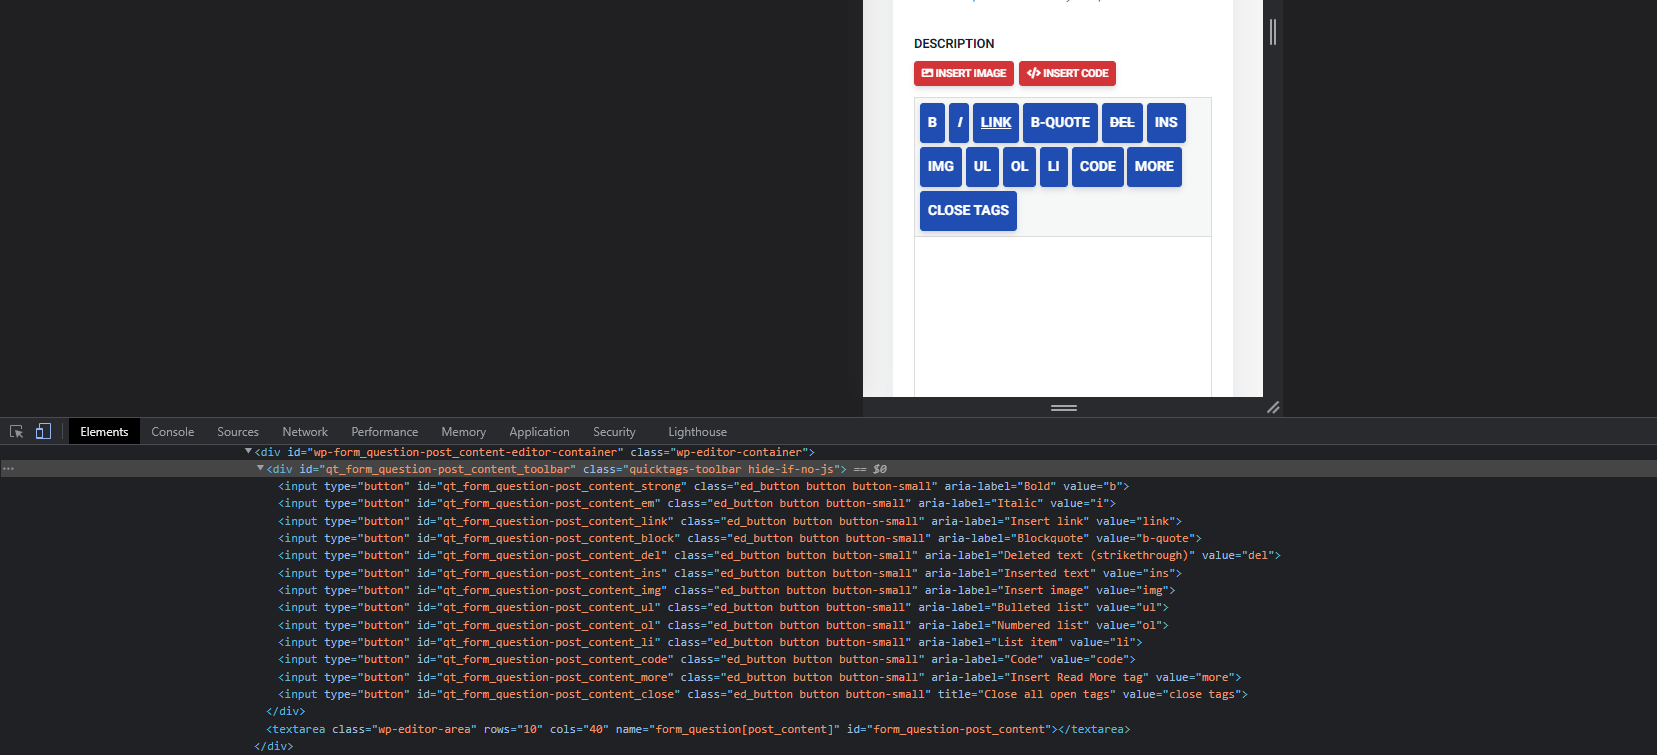Open the Network tab
This screenshot has width=1657, height=755.
pos(305,432)
